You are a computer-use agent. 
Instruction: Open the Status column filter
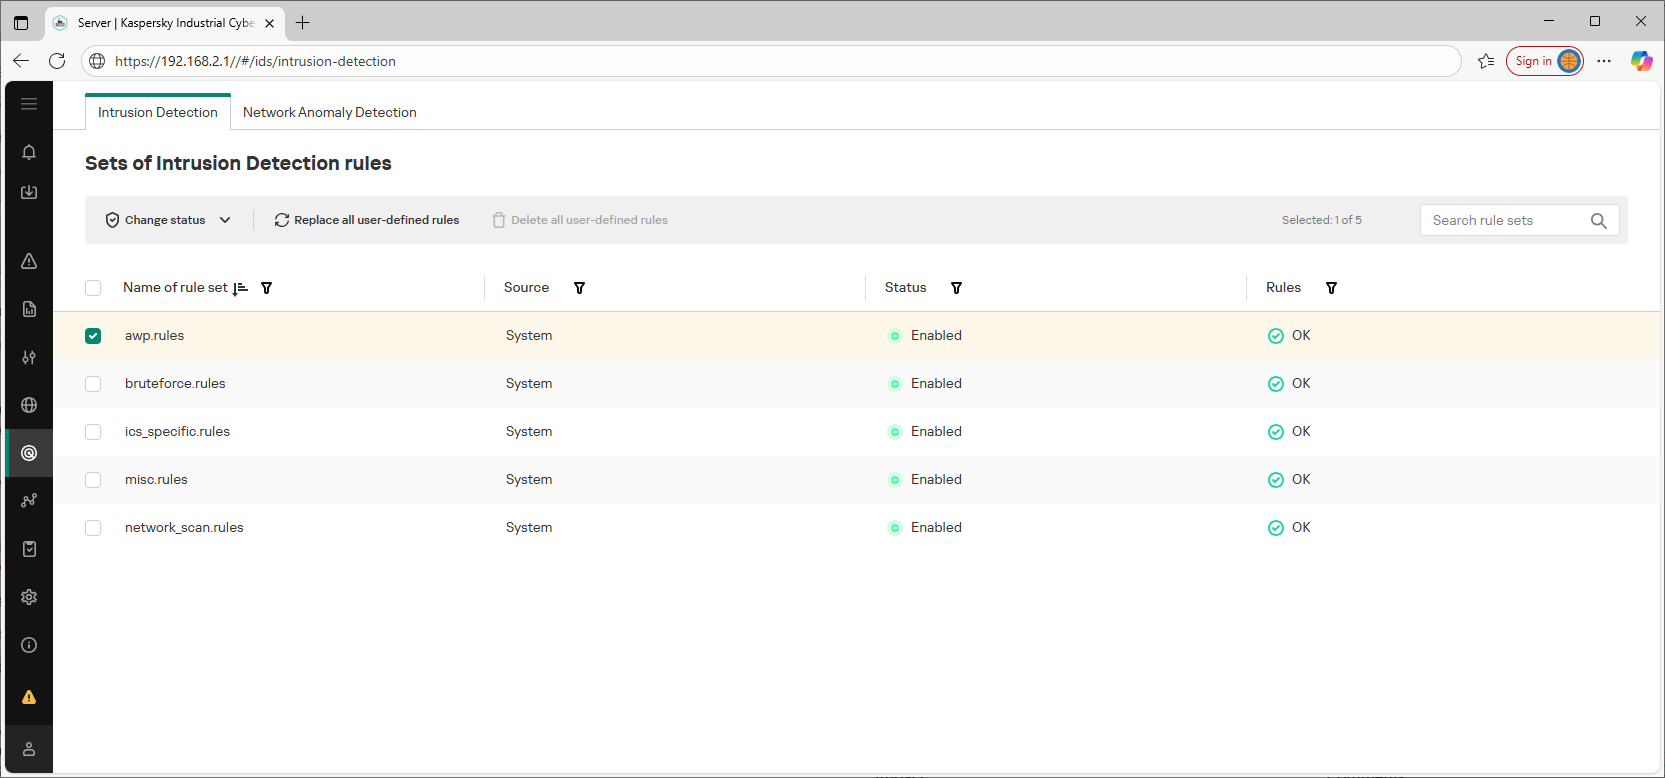956,288
